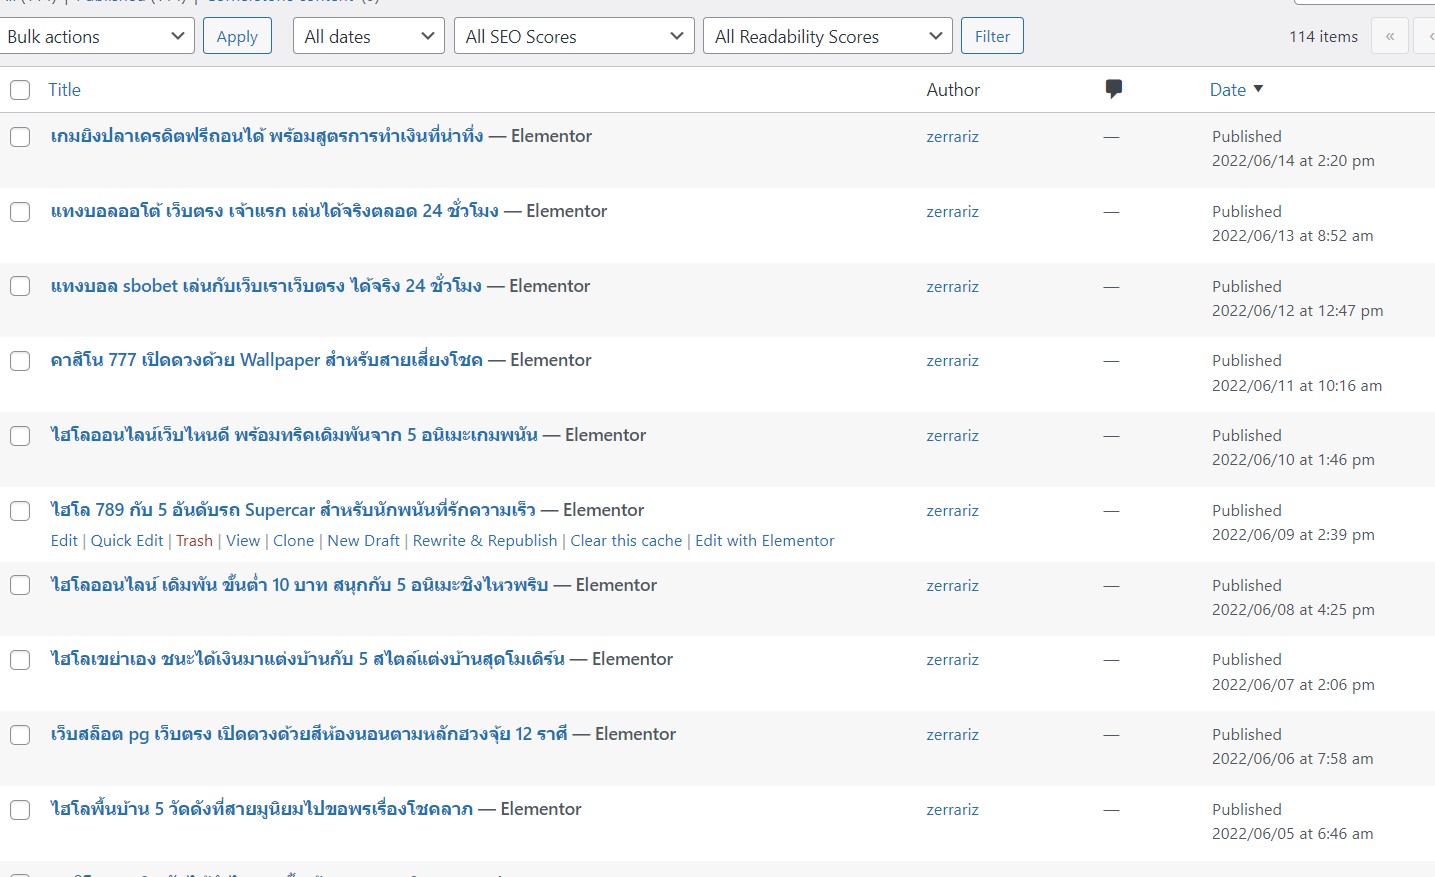Viewport: 1435px width, 877px height.
Task: Go to first page with double-arrow button
Action: click(x=1390, y=36)
